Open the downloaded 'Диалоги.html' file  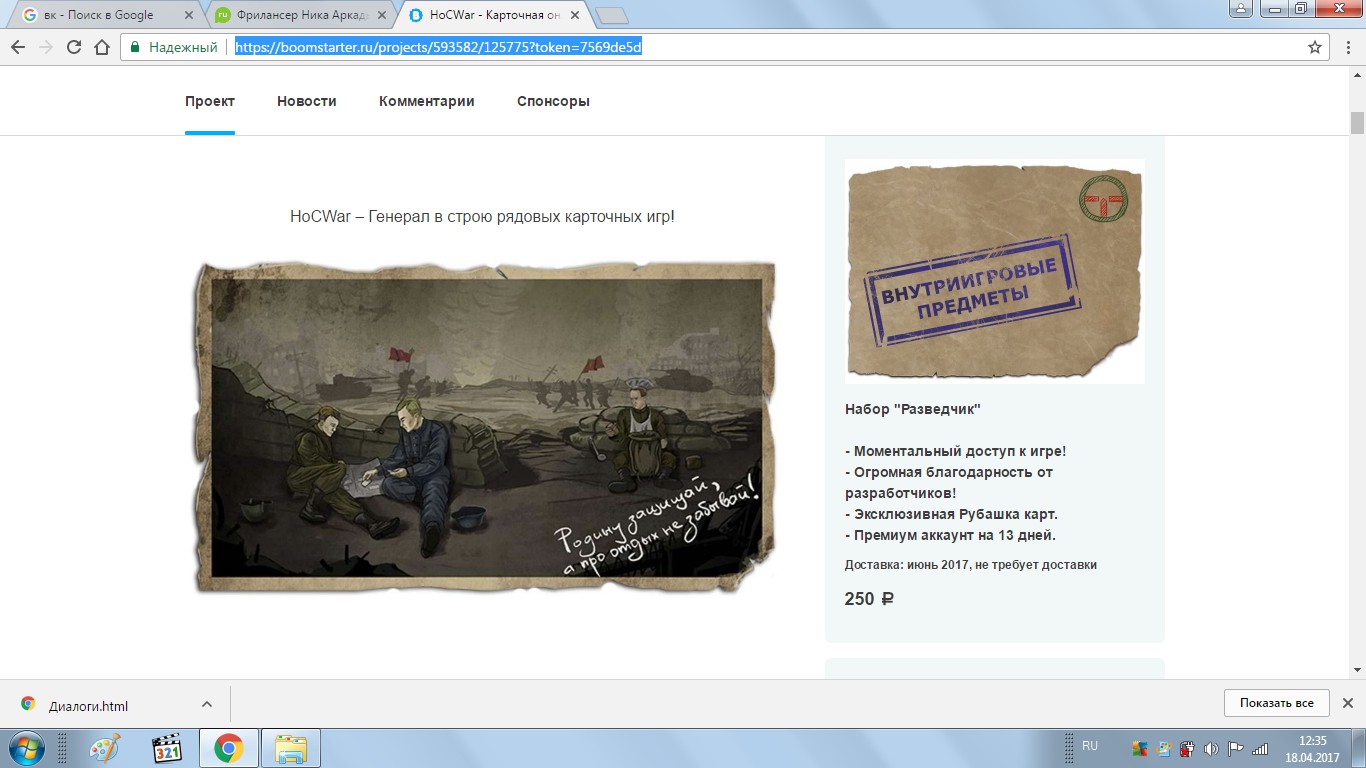pos(88,705)
